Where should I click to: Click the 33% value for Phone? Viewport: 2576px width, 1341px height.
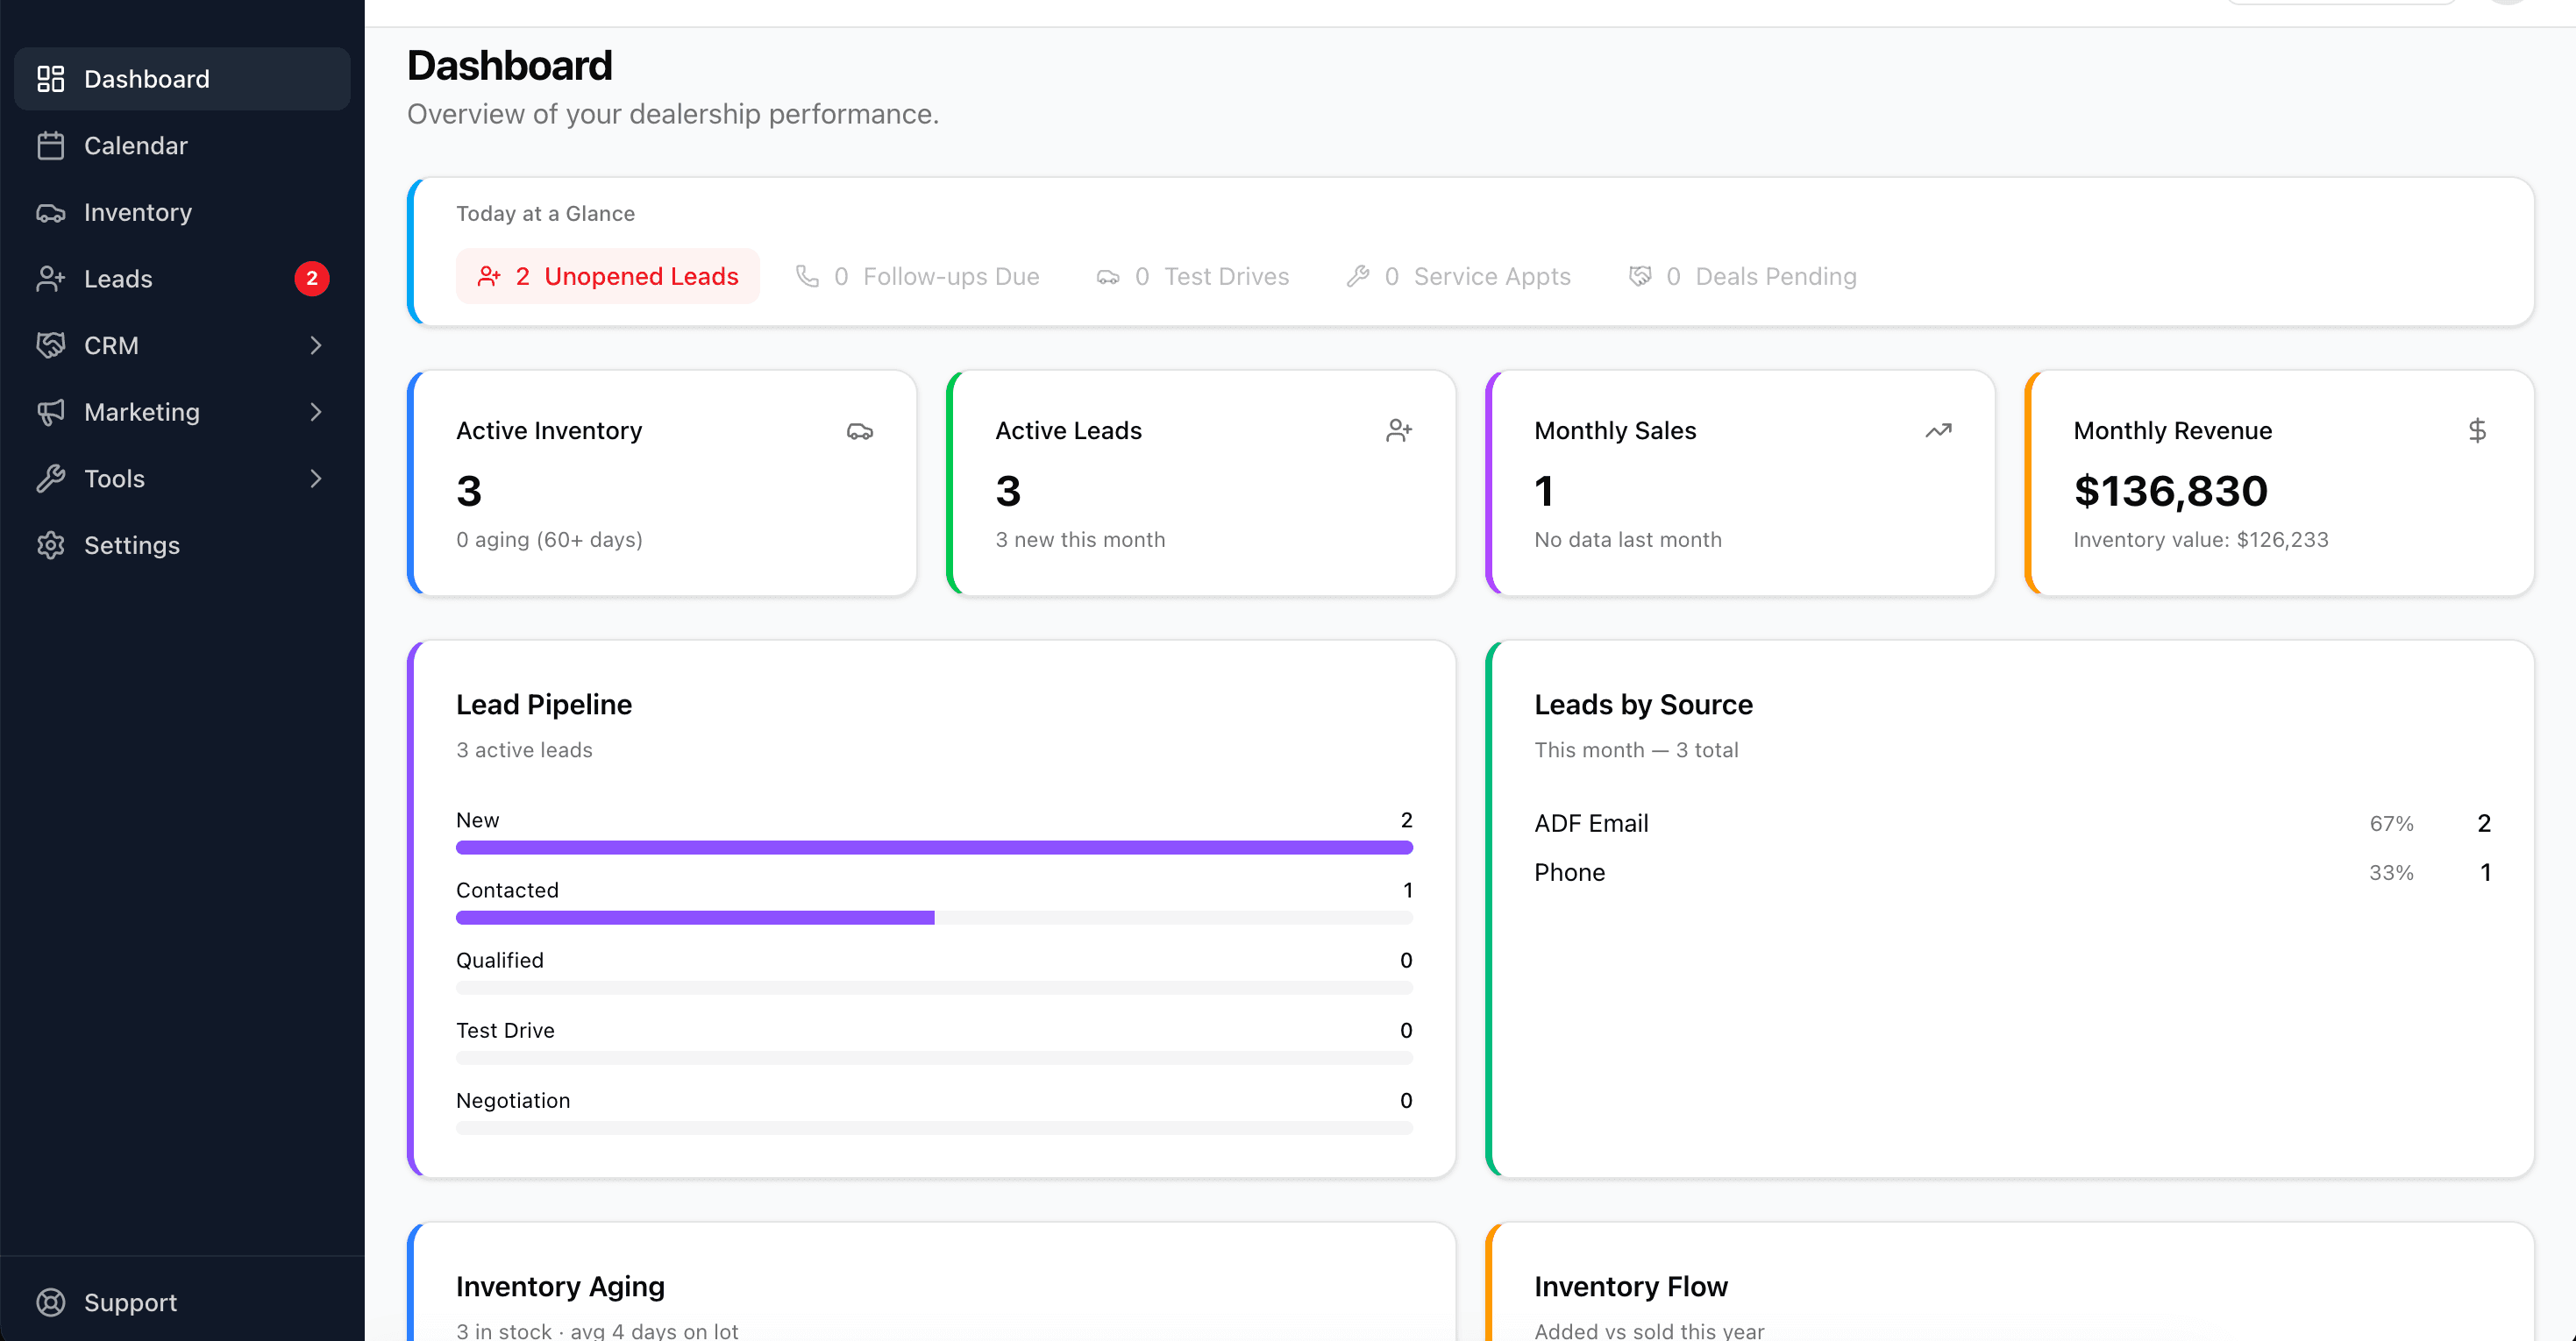click(2391, 873)
